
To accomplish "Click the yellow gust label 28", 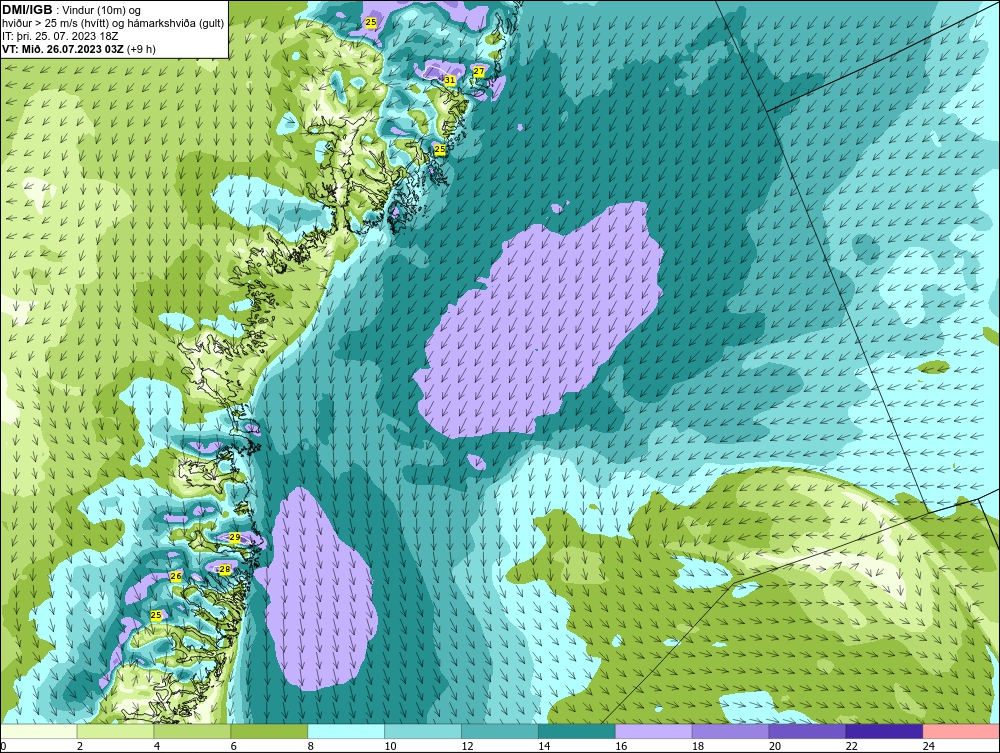I will (224, 569).
